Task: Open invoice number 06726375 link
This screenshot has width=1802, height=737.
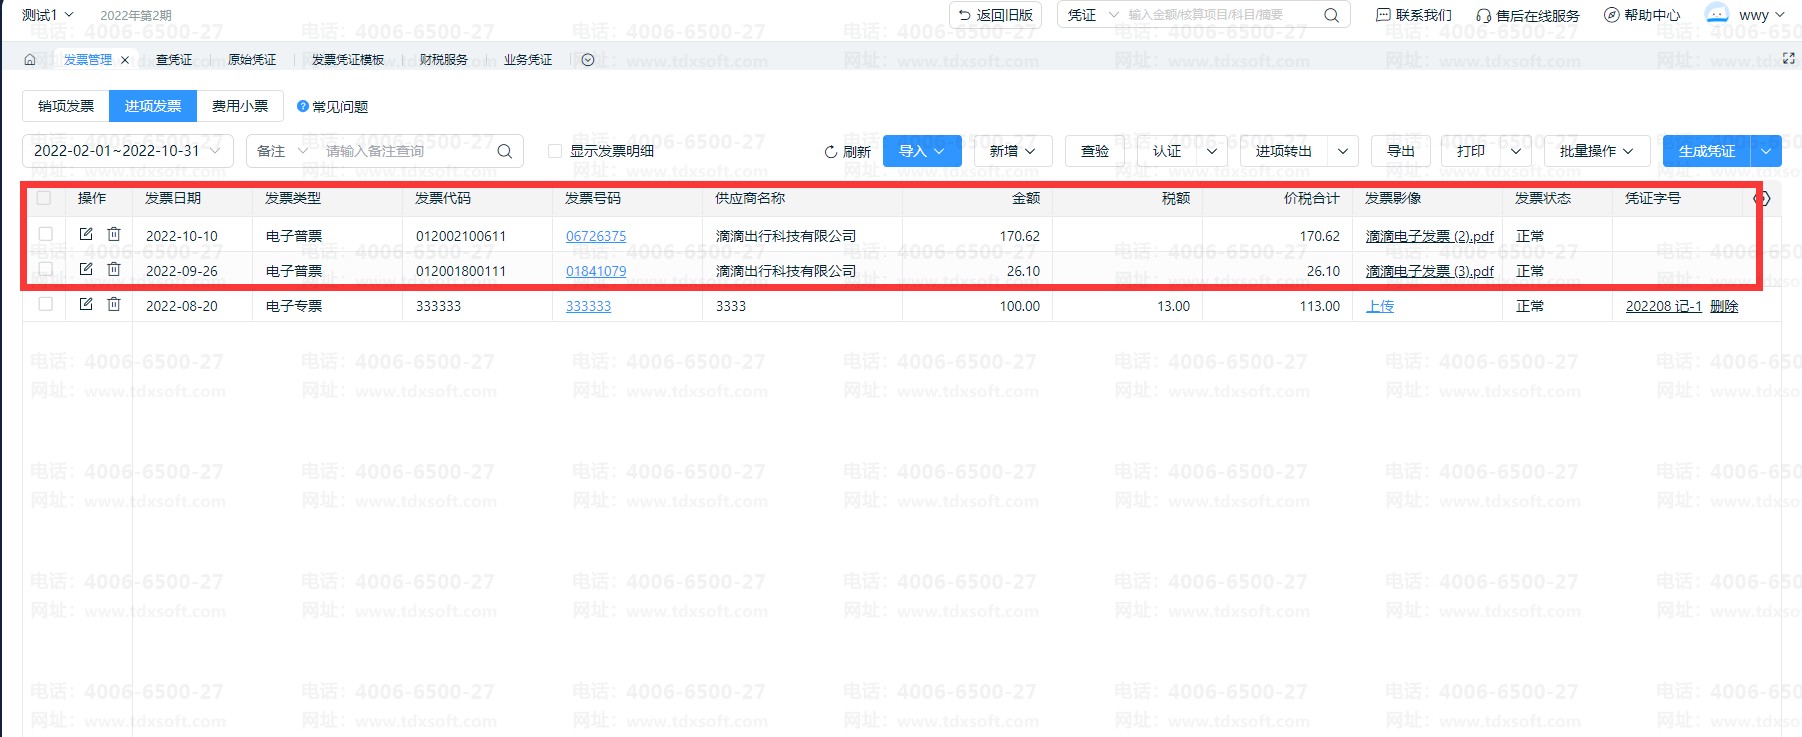Action: click(x=596, y=236)
